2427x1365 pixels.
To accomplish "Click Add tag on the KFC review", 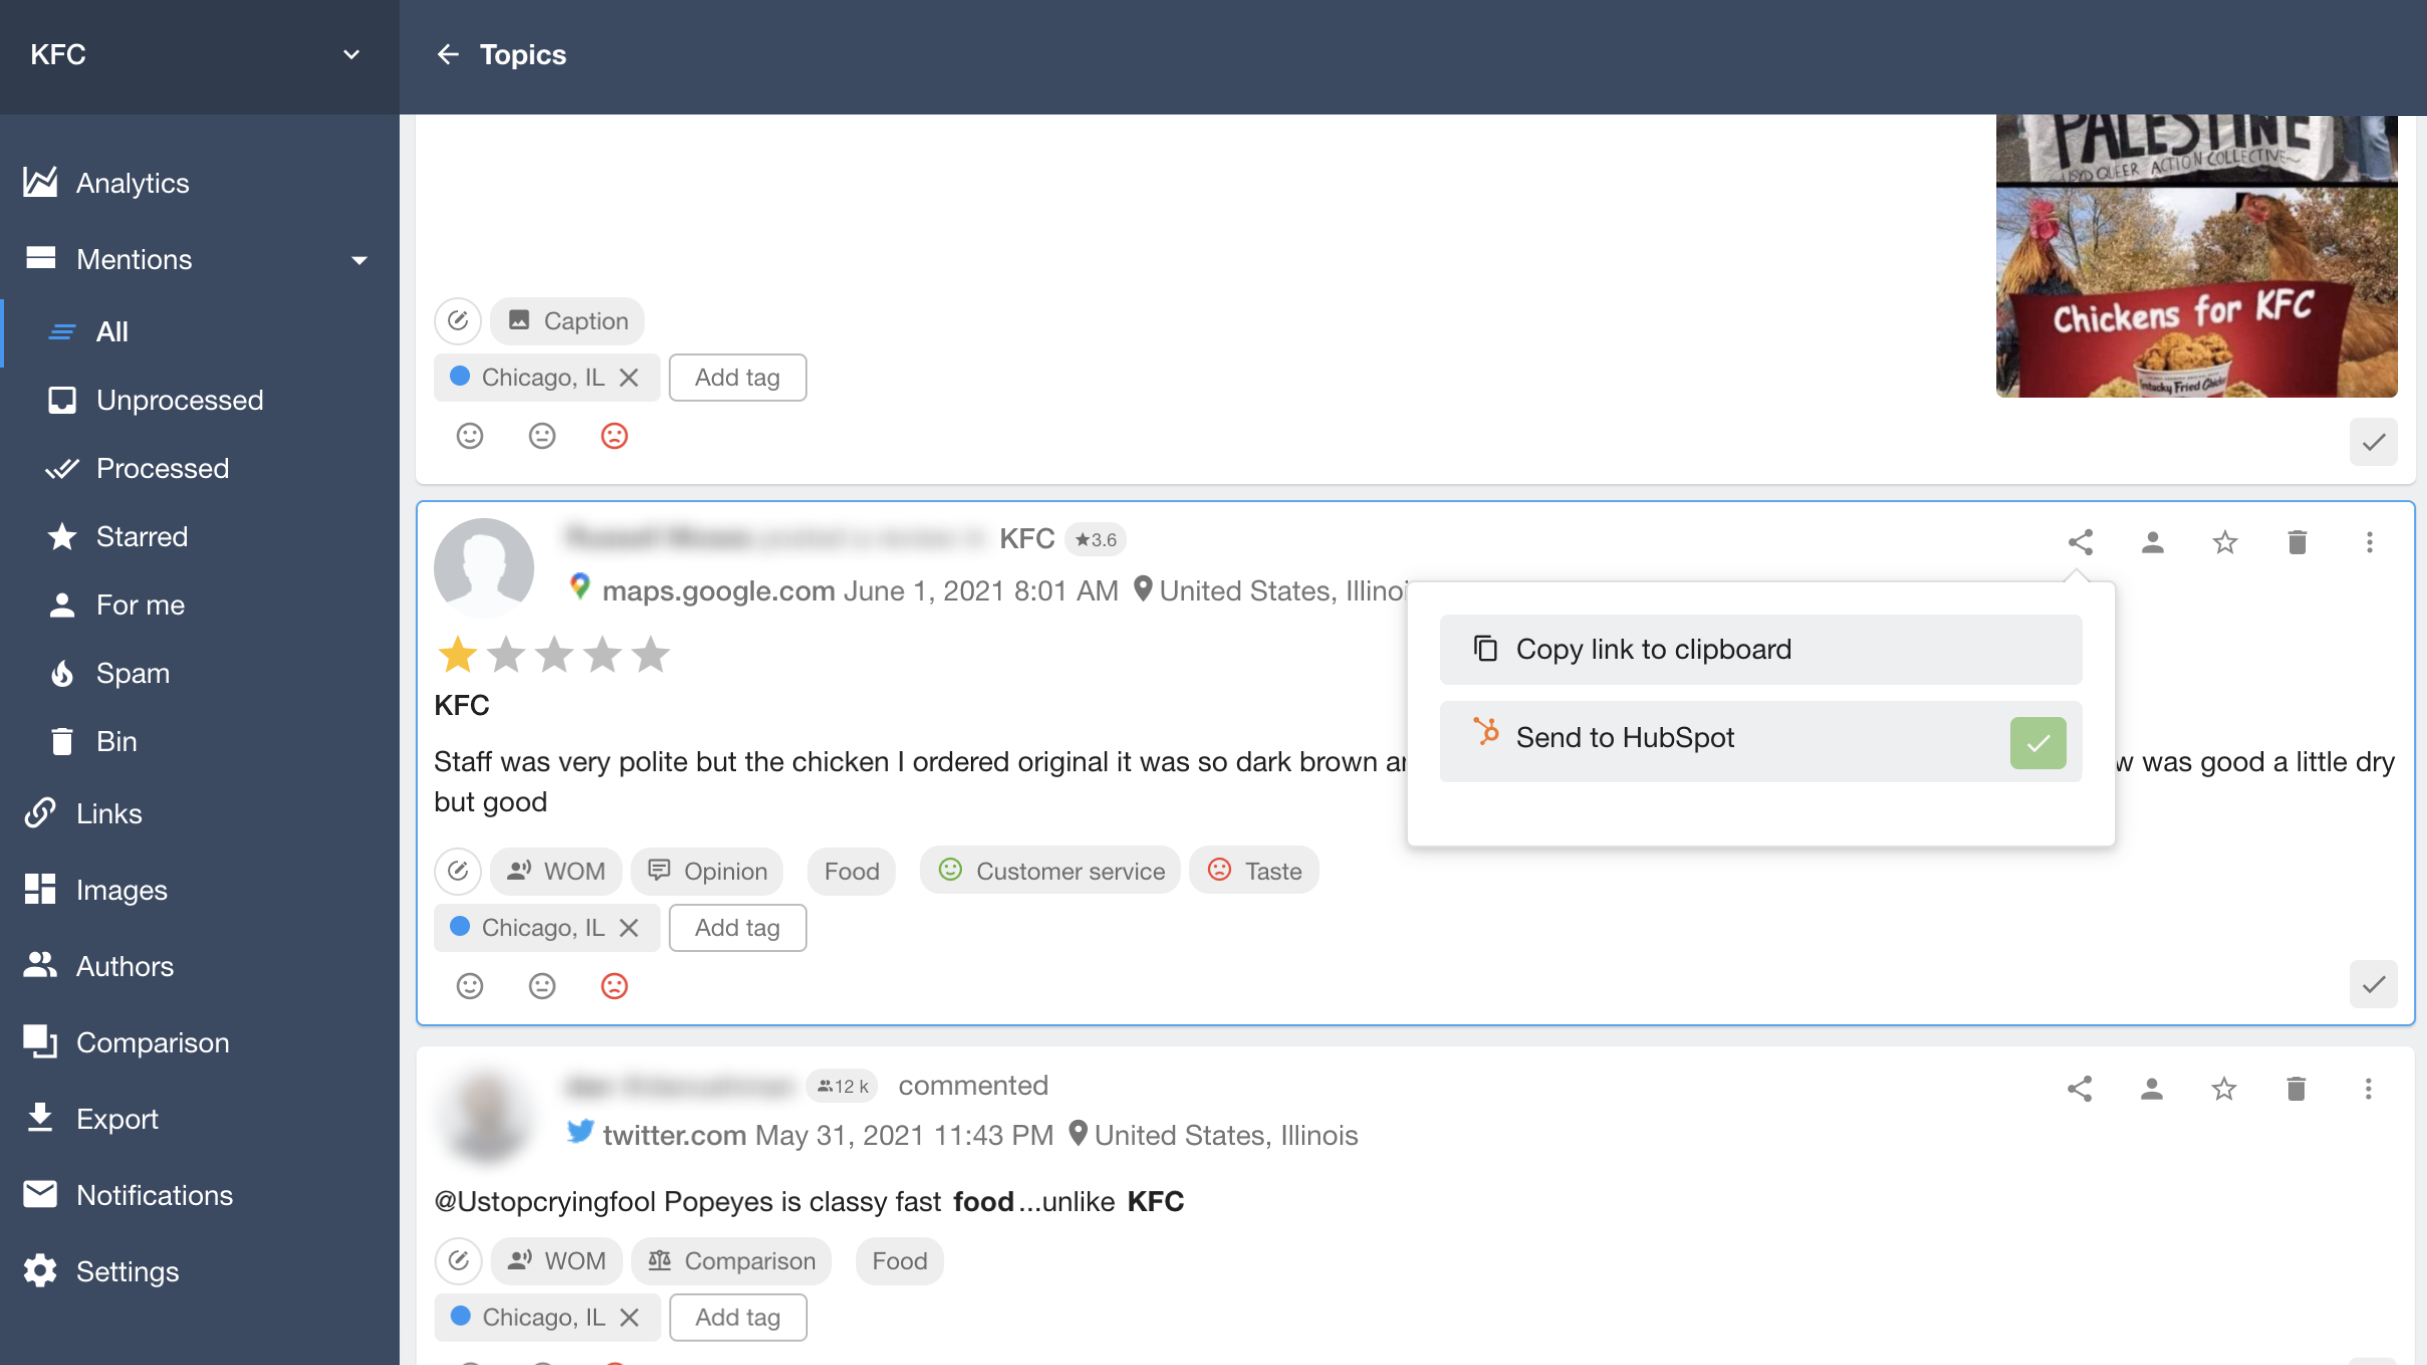I will point(737,927).
